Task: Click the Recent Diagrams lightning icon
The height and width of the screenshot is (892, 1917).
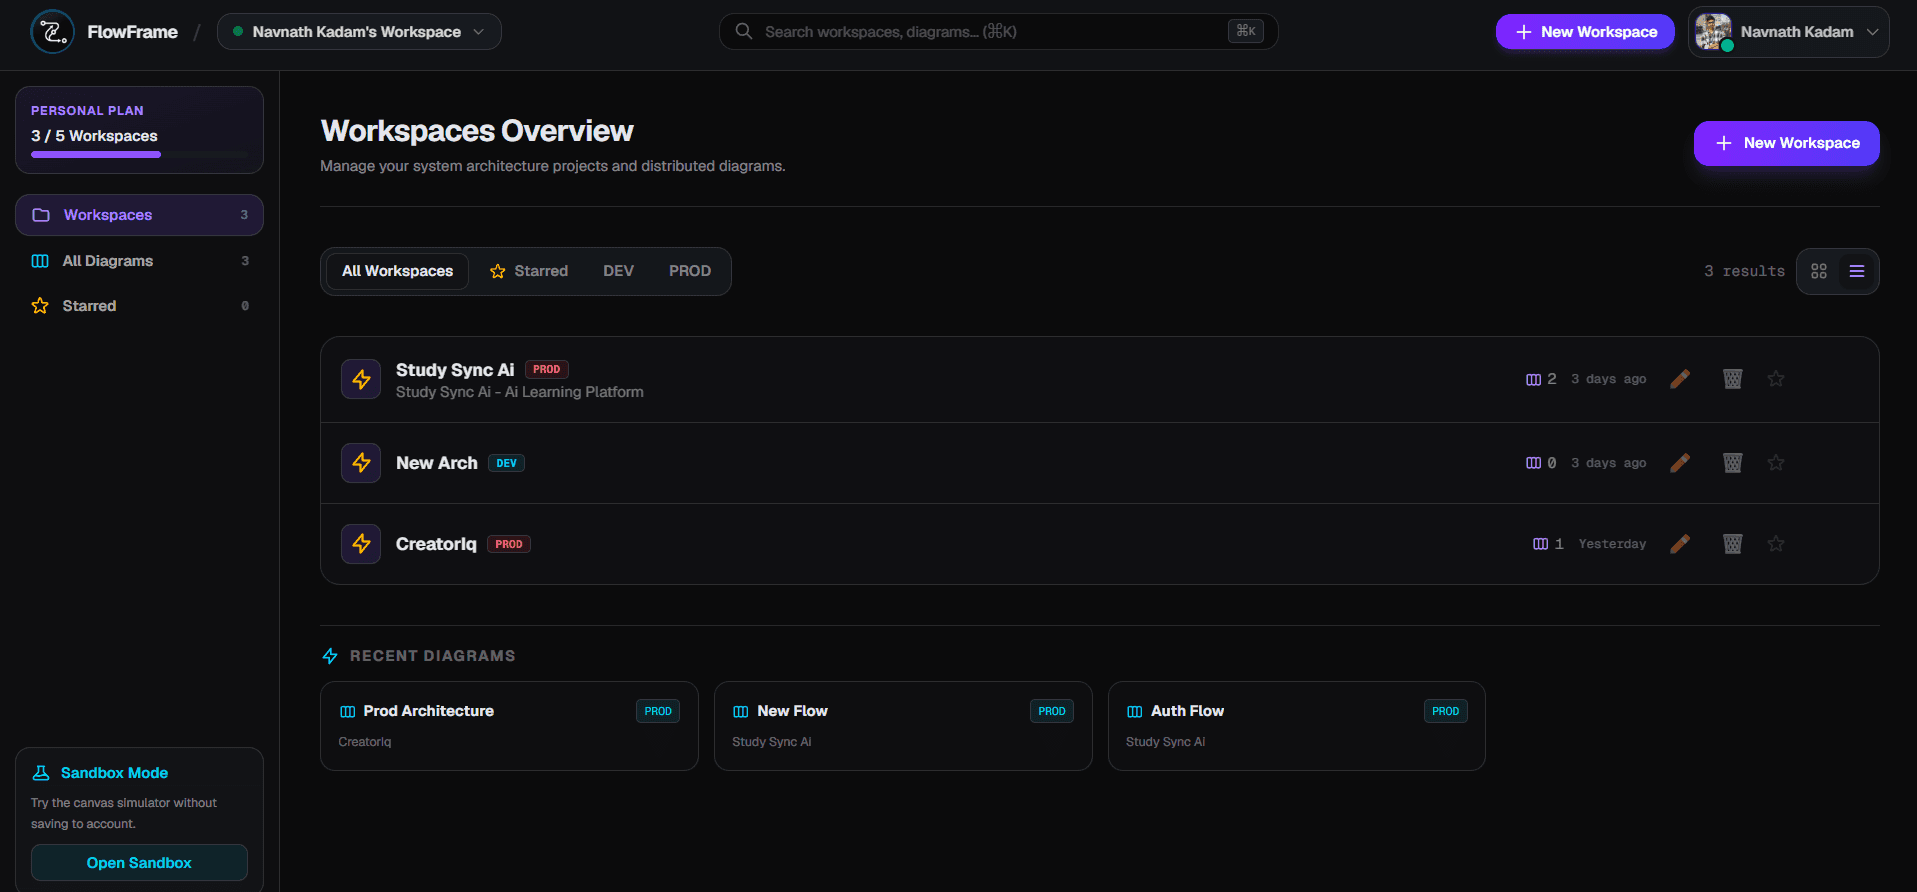Action: tap(330, 656)
